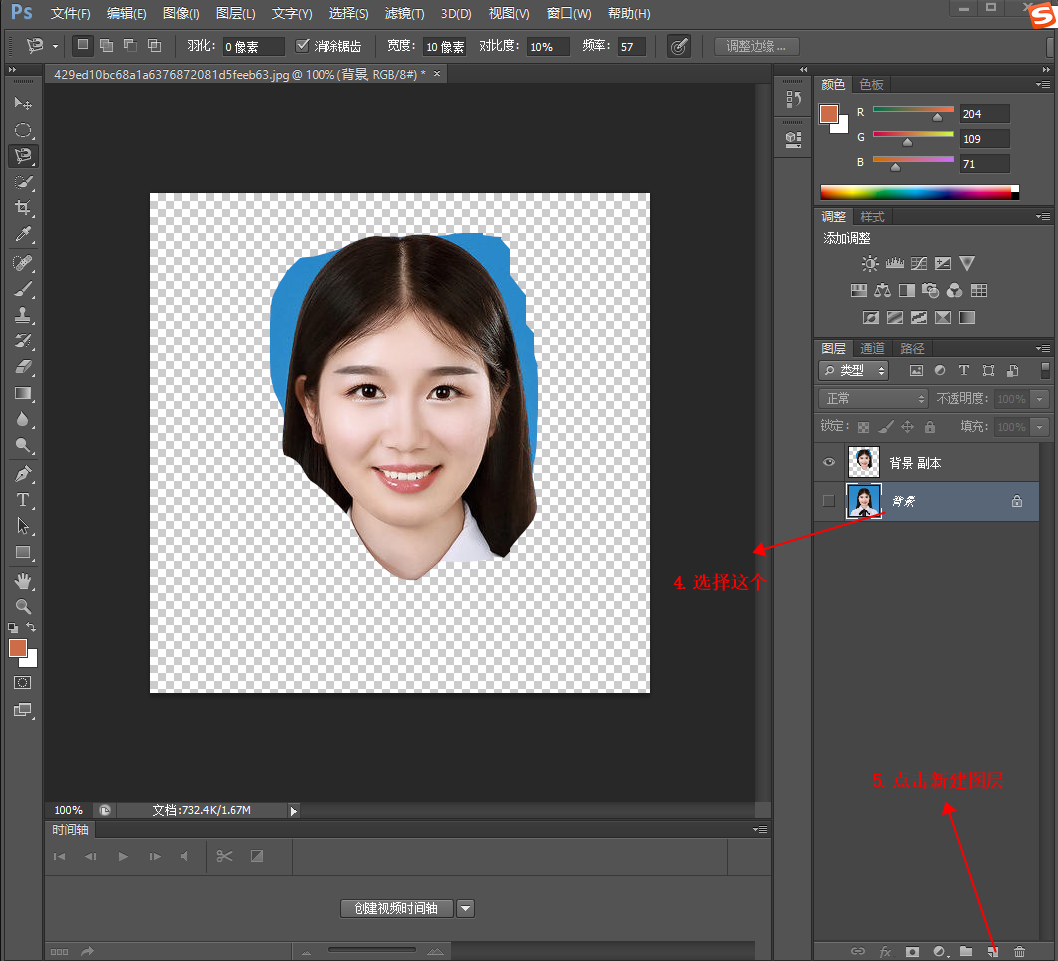1058x961 pixels.
Task: Select the Eyedropper tool
Action: tap(22, 234)
